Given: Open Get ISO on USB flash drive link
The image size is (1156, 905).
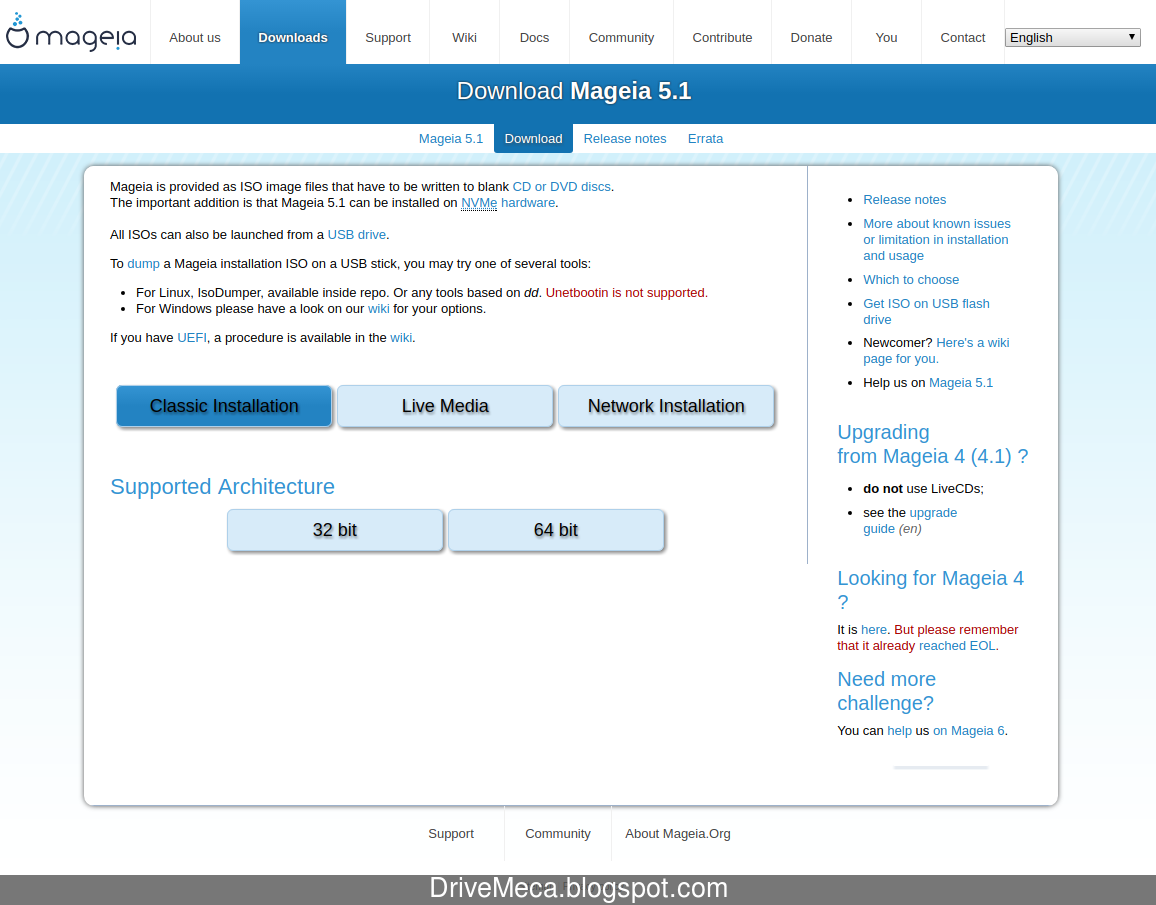Looking at the screenshot, I should (926, 312).
